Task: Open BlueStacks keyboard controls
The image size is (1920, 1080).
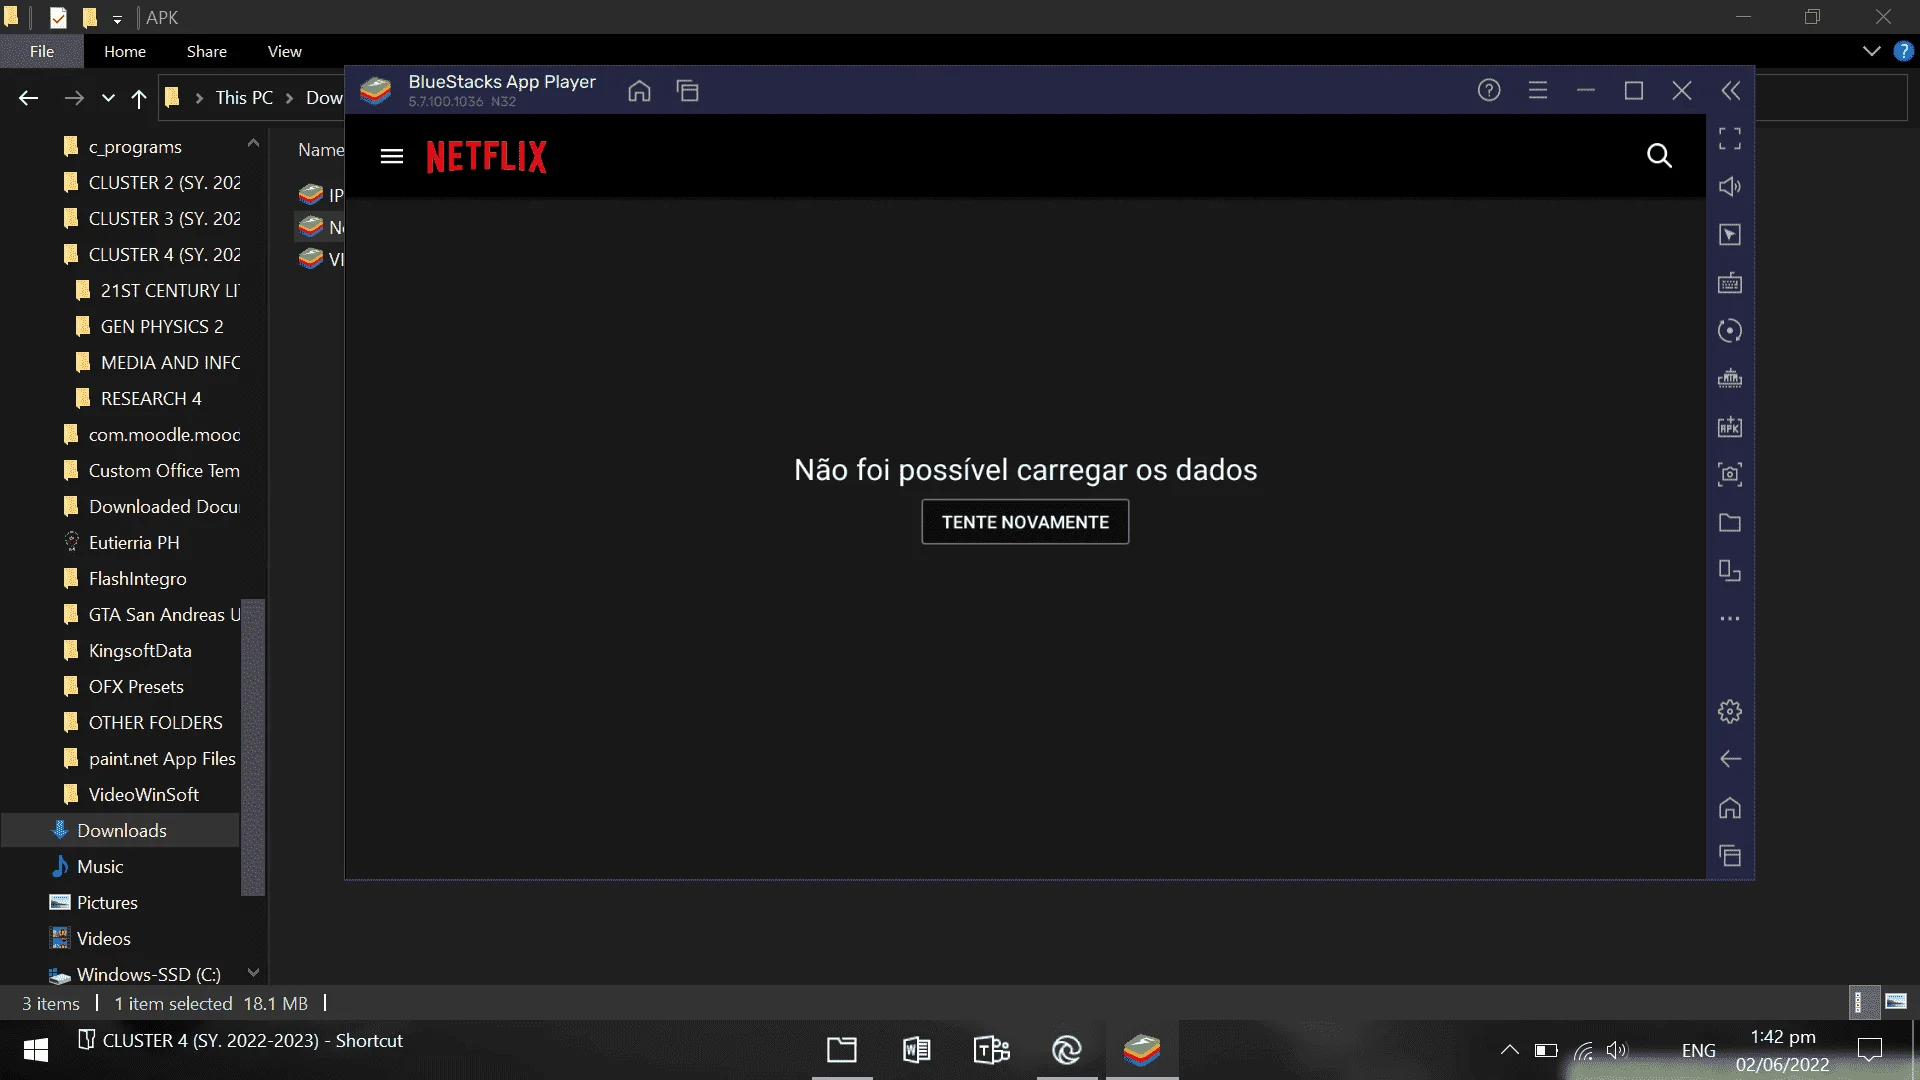Action: 1730,283
